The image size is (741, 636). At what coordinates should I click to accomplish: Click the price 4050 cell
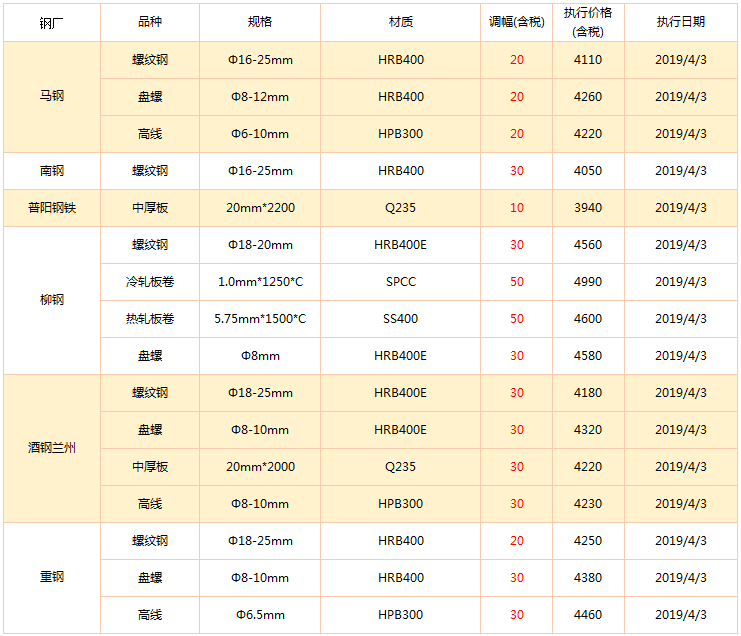click(588, 171)
